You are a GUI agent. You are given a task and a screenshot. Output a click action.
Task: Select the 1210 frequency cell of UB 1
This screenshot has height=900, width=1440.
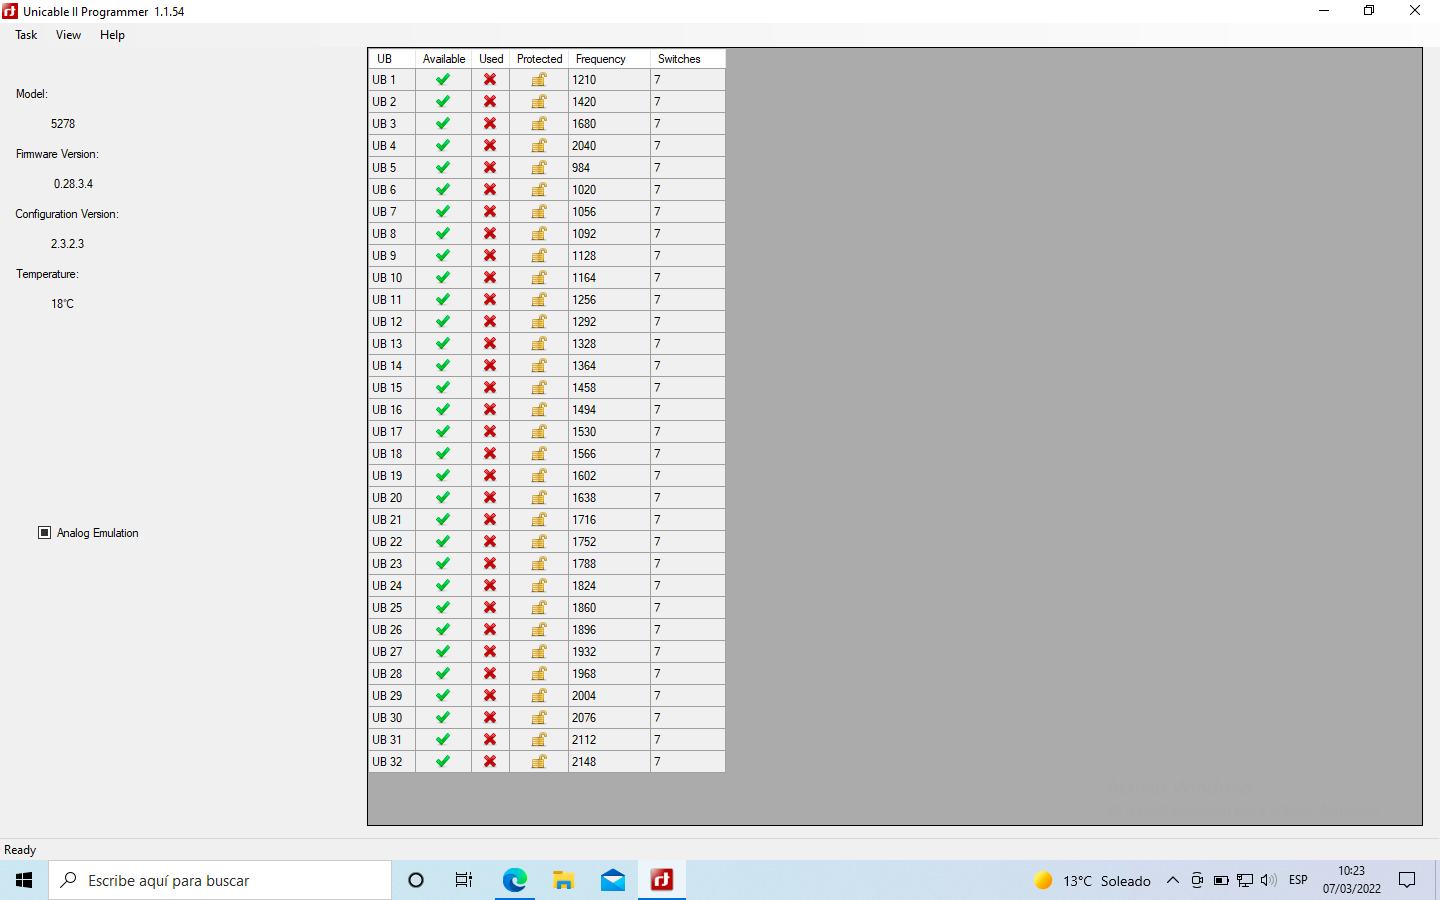click(608, 80)
